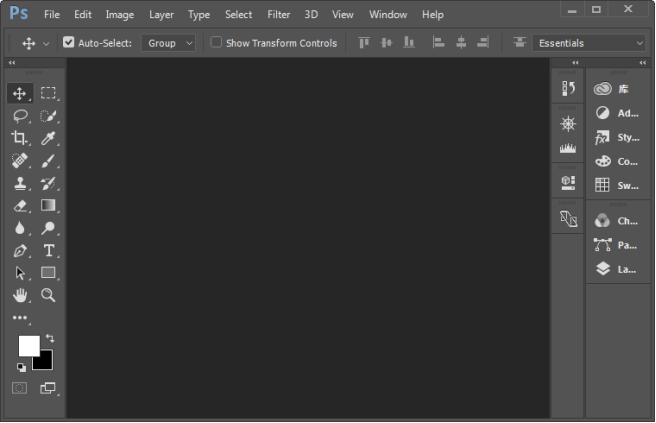Reset default foreground and background colors
Screen dimensions: 656x423
(21, 367)
